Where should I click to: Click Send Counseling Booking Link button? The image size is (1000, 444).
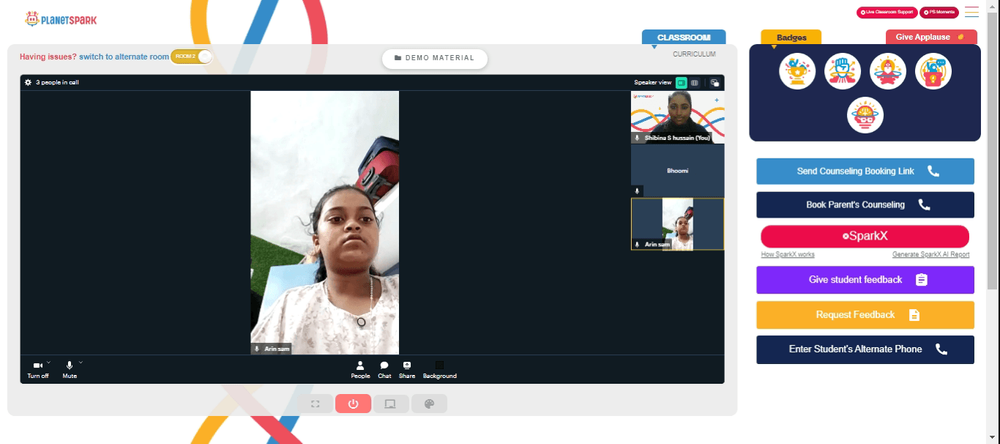[x=865, y=171]
